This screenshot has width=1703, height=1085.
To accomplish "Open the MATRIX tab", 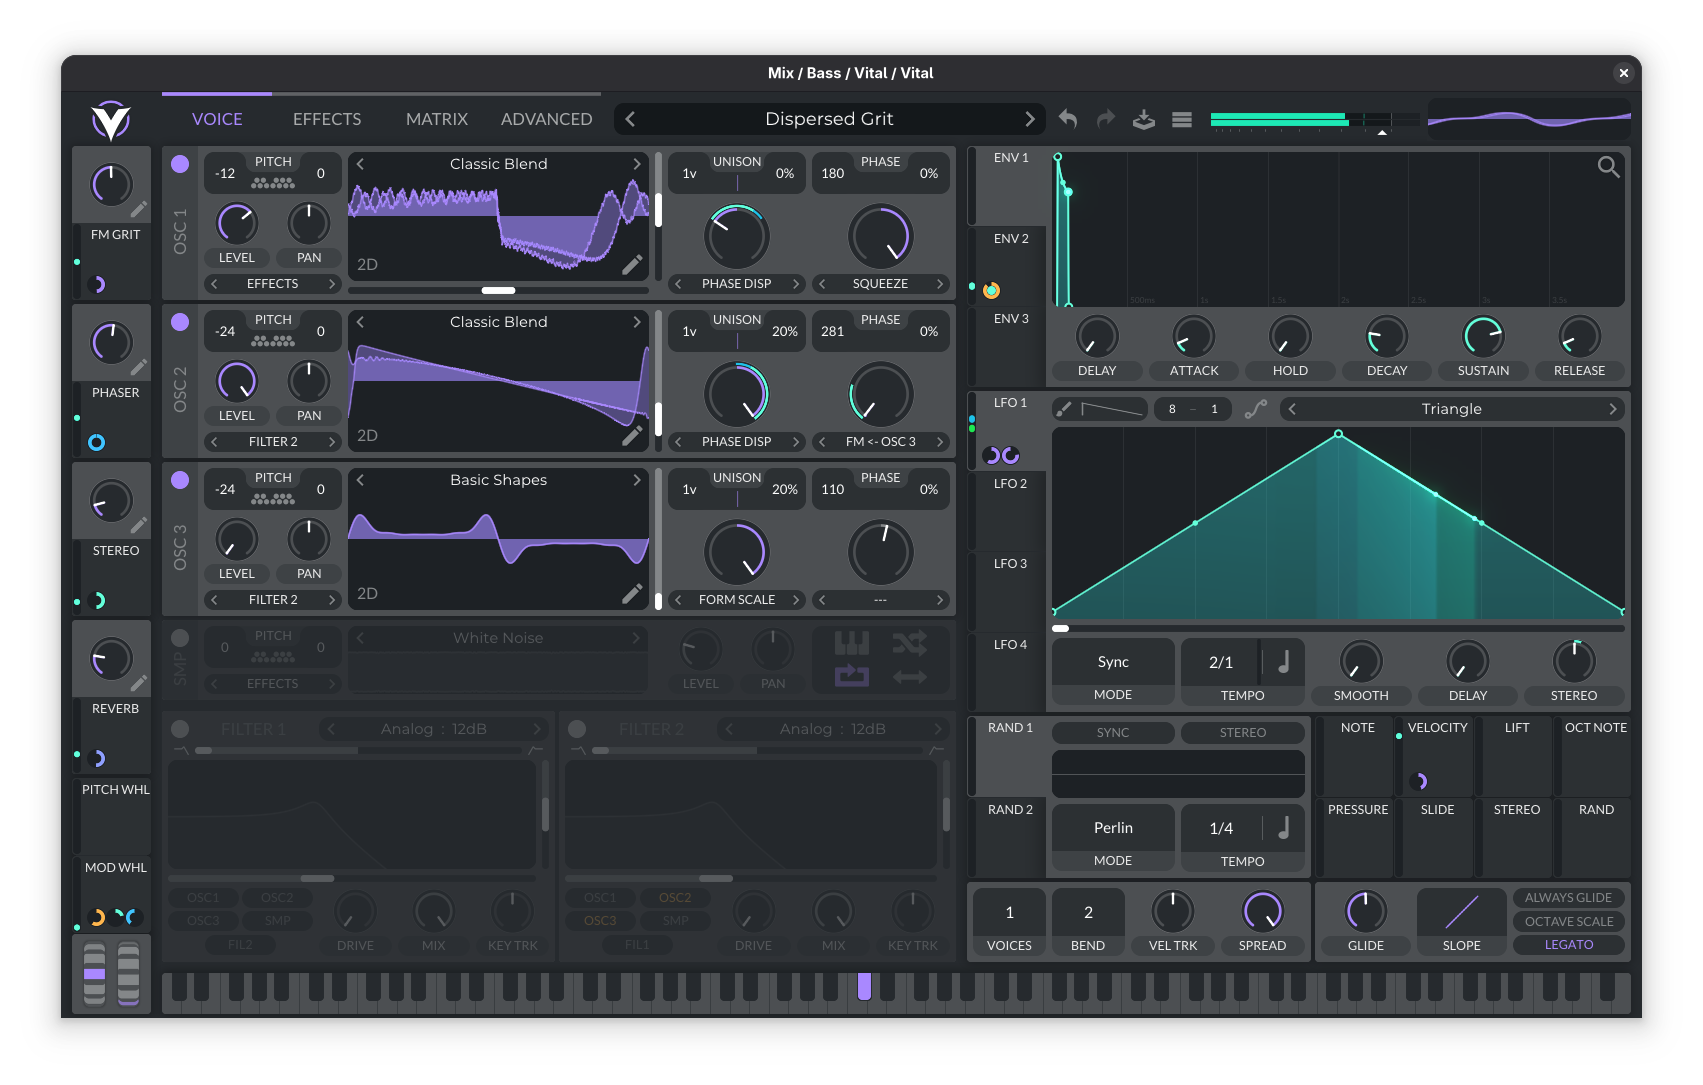I will [436, 119].
